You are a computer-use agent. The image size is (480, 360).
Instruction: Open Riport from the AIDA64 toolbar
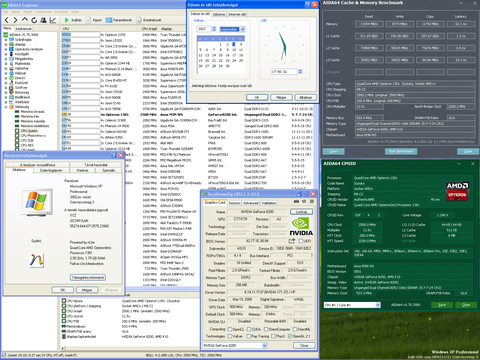click(94, 20)
